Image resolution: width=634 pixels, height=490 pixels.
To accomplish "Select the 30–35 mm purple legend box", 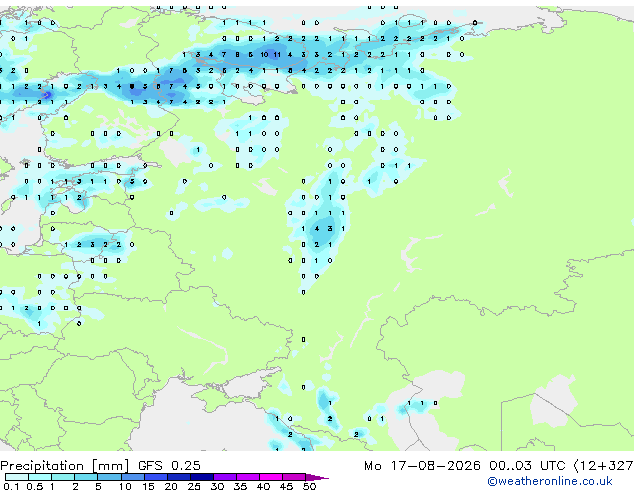I will click(224, 477).
